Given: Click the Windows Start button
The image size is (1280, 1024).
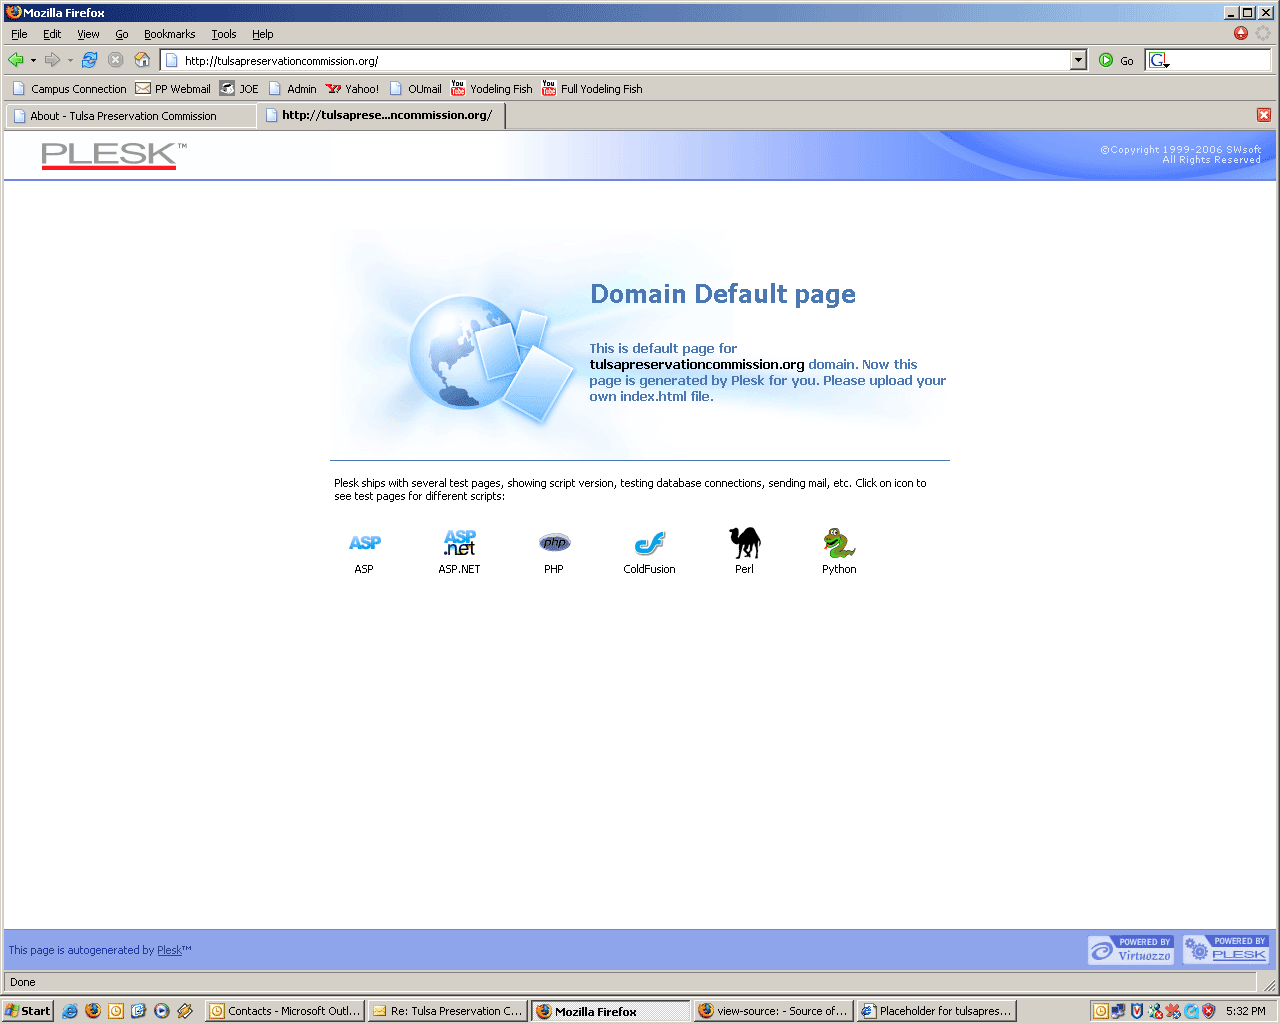Looking at the screenshot, I should coord(28,1011).
